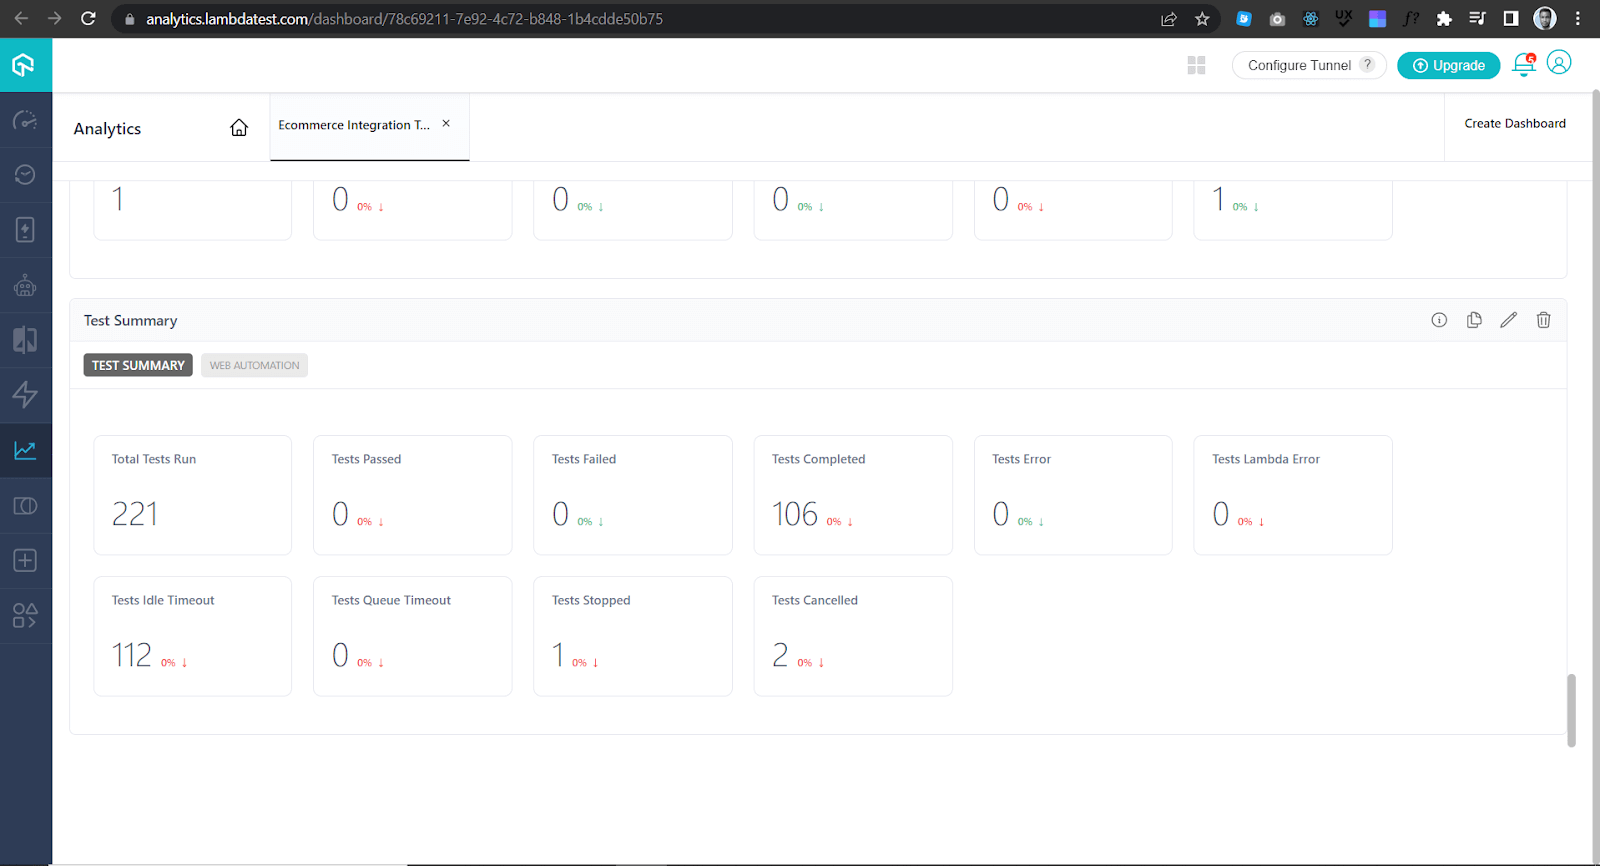Go to Analytics home icon
The height and width of the screenshot is (866, 1600).
point(239,128)
